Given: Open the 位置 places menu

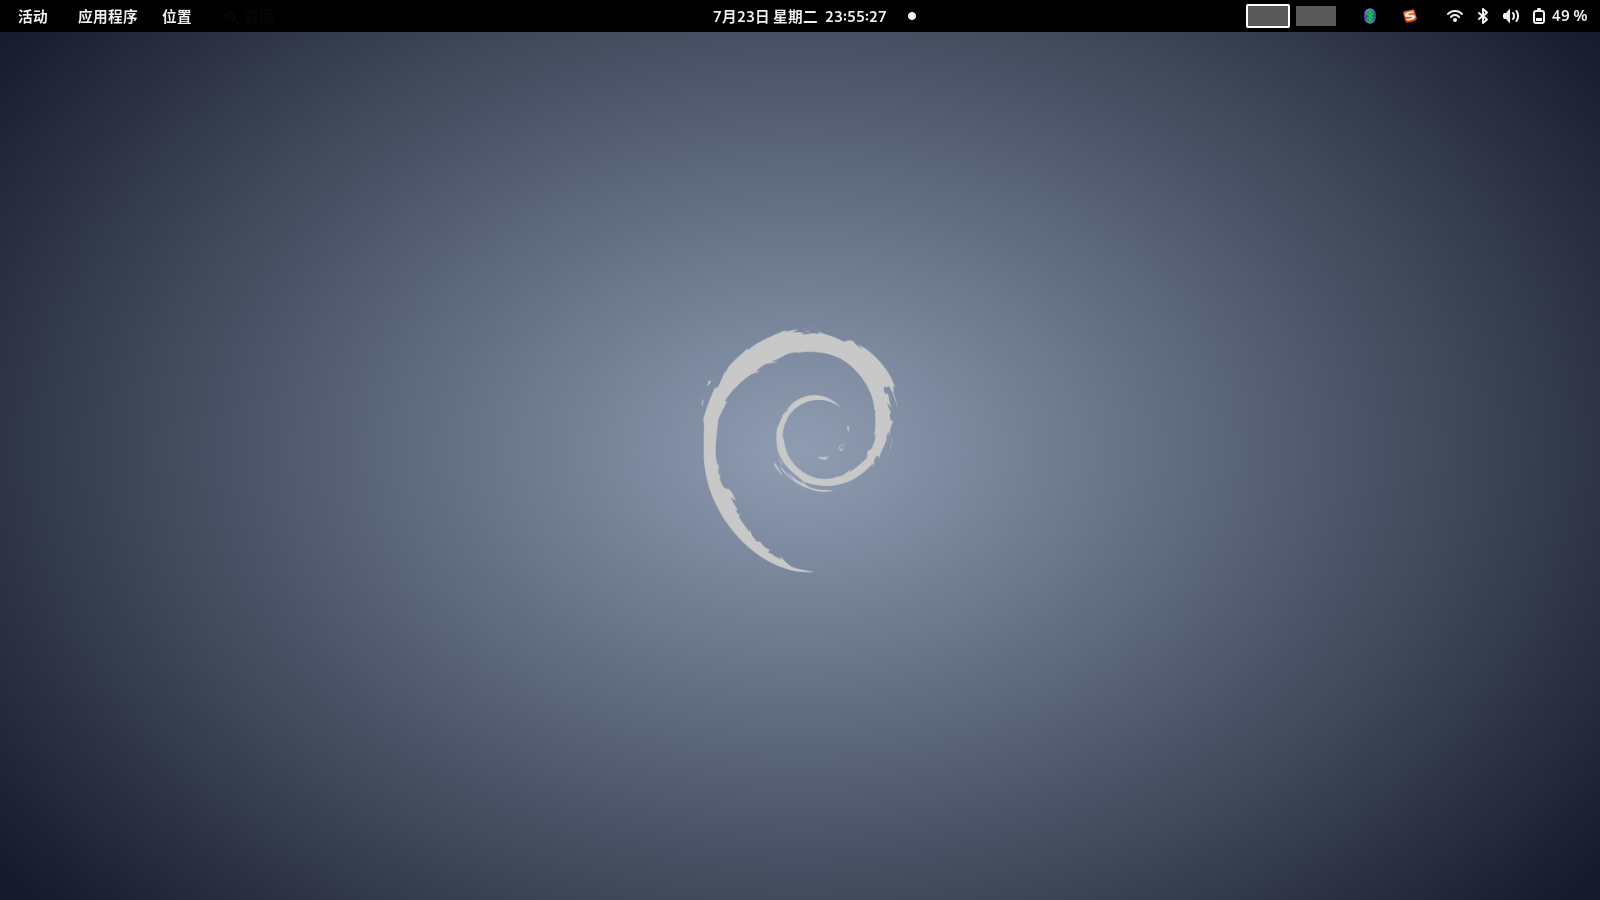Looking at the screenshot, I should tap(176, 16).
